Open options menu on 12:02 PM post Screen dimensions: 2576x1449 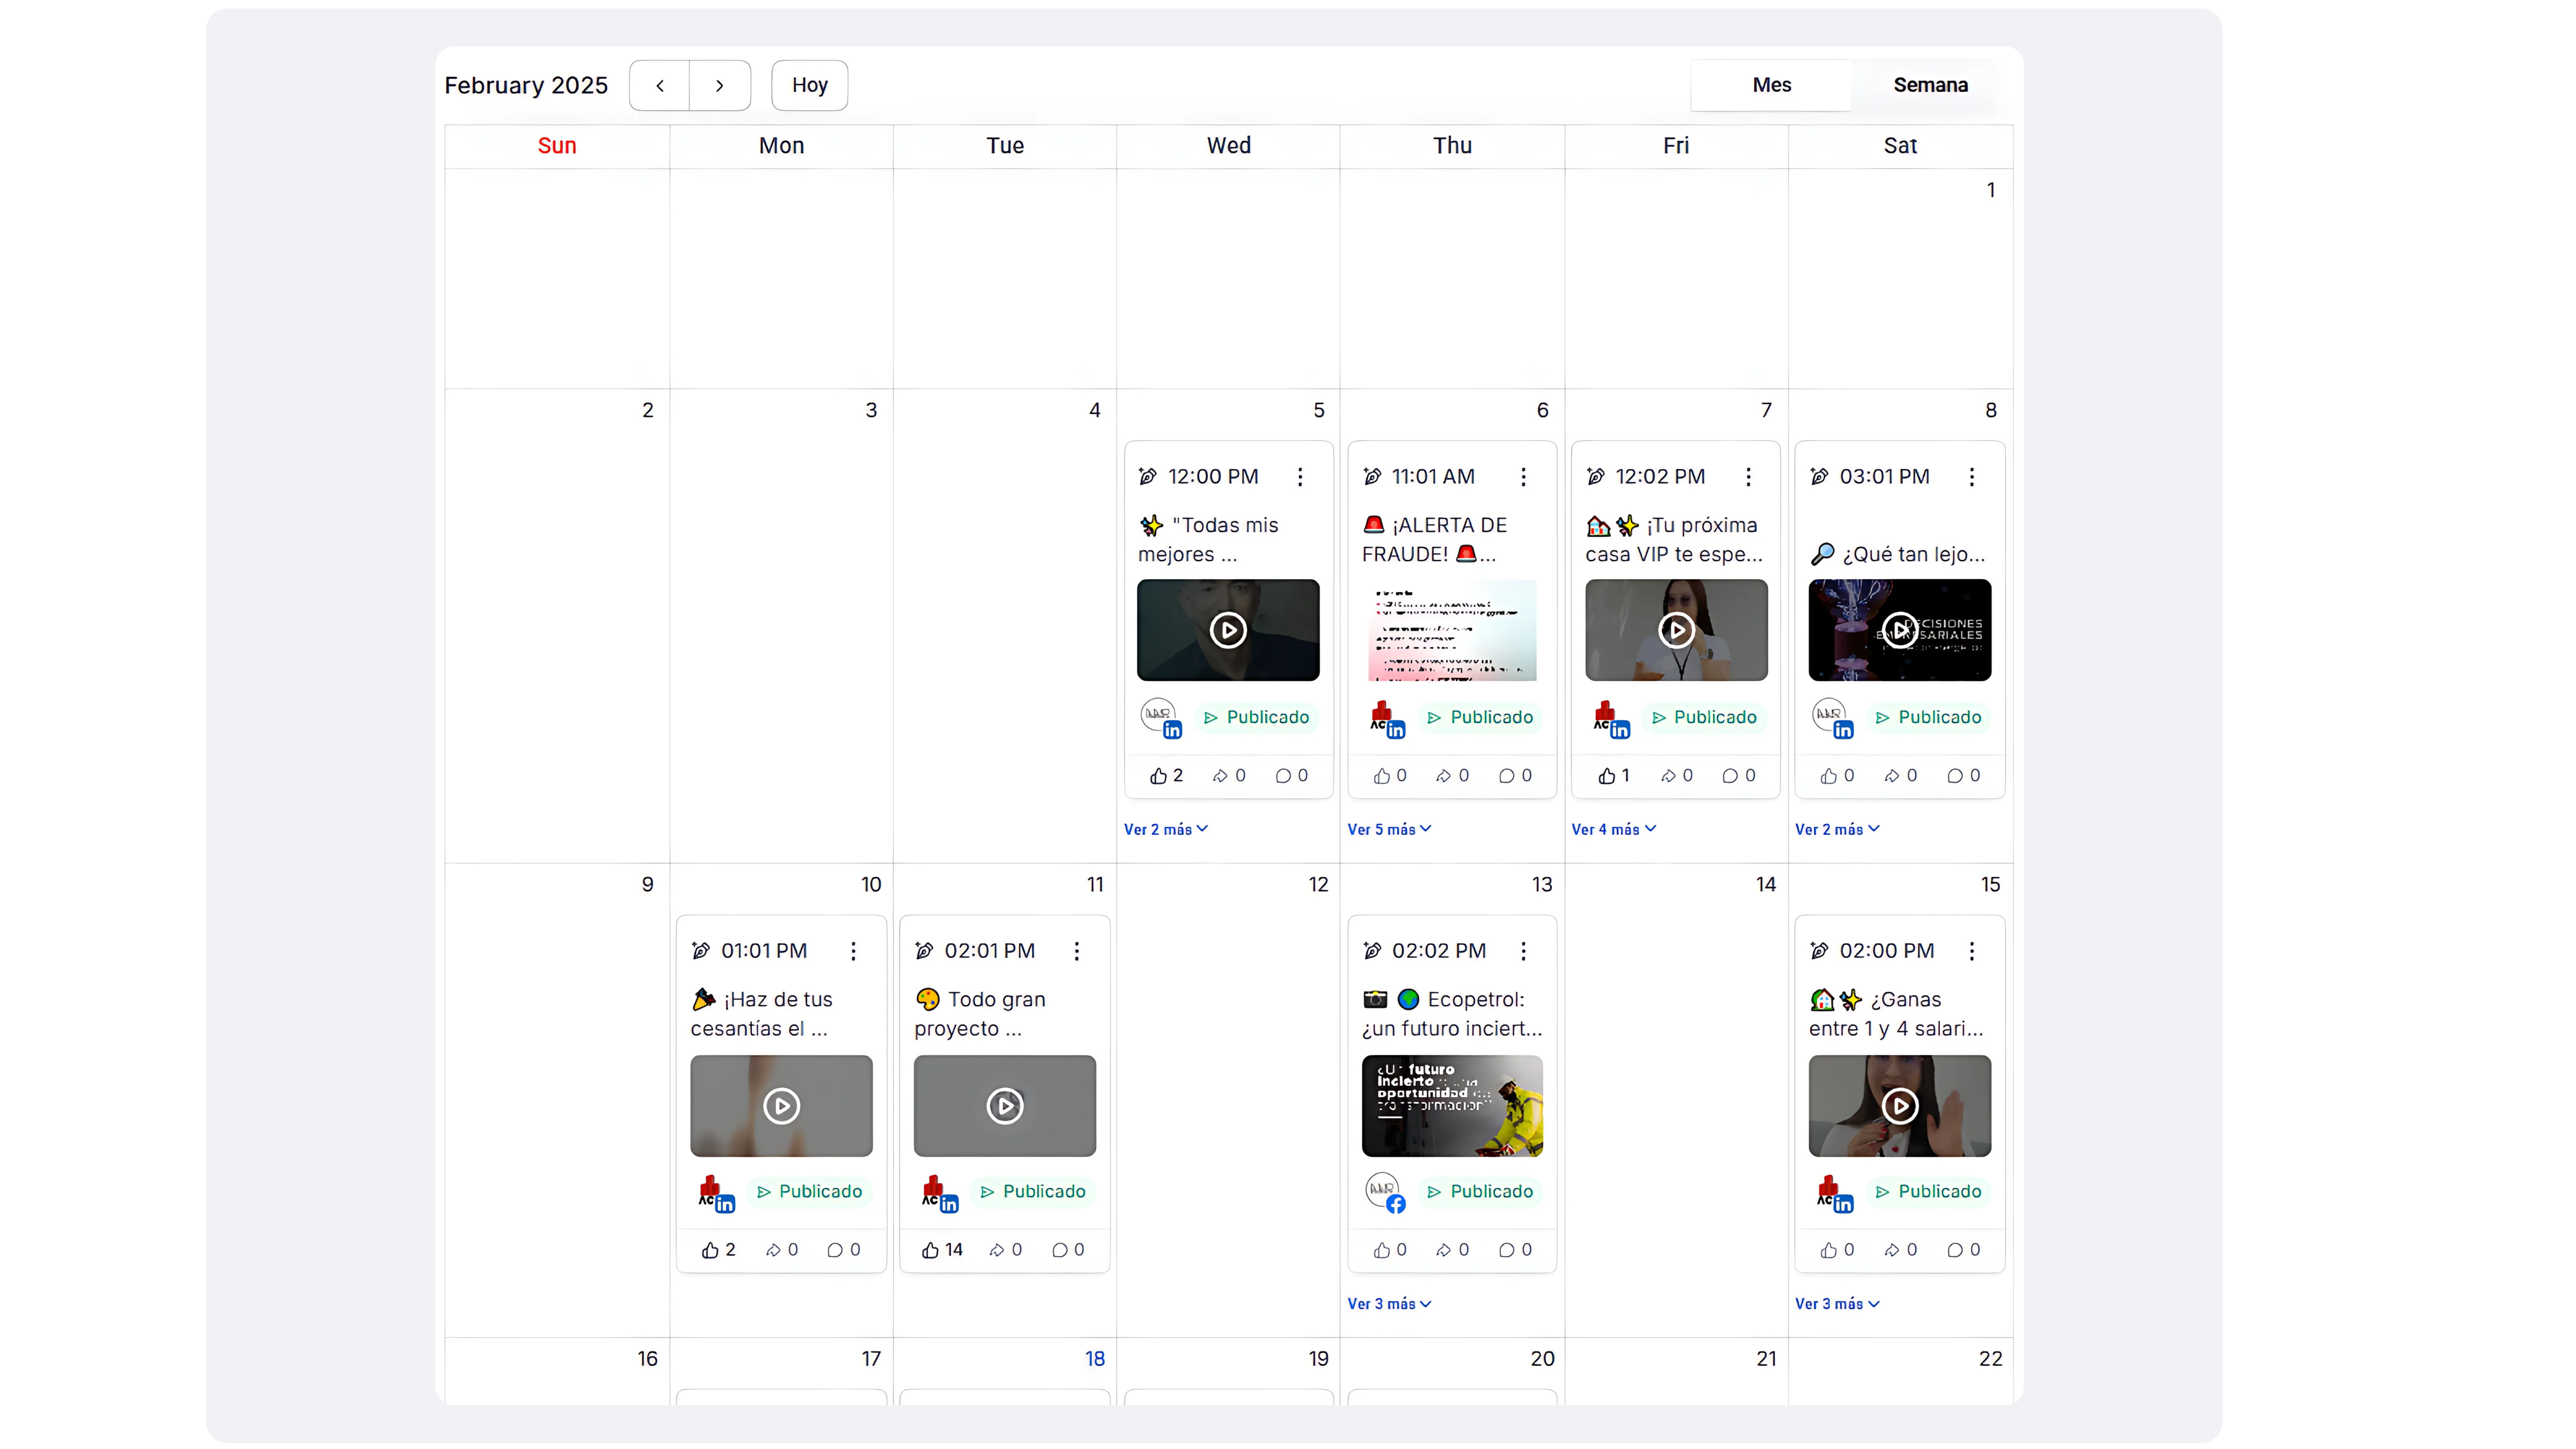(1748, 477)
